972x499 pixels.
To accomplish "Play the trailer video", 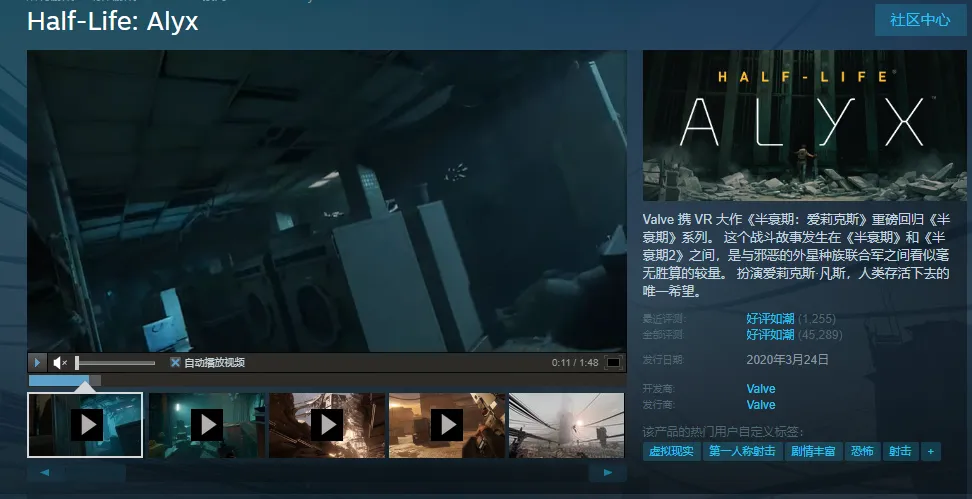I will pyautogui.click(x=37, y=363).
